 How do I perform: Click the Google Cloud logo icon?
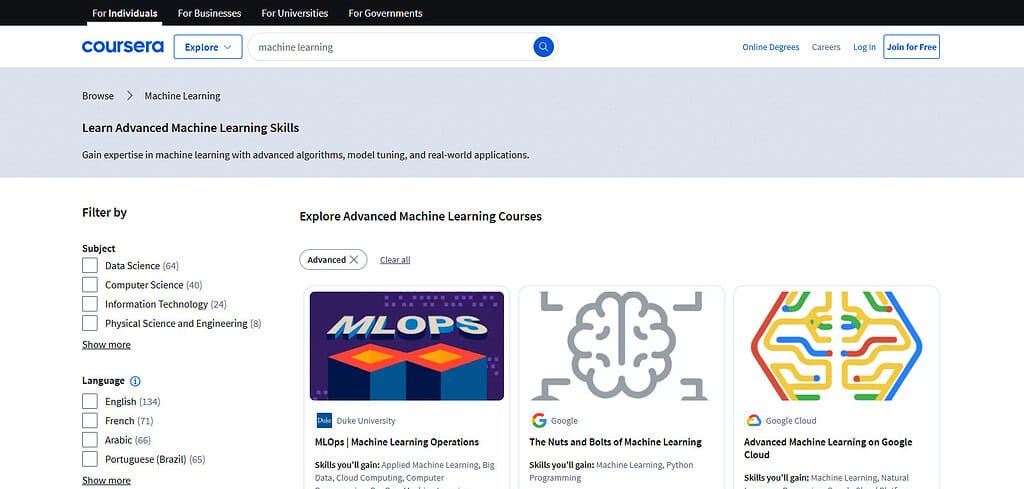click(x=754, y=420)
